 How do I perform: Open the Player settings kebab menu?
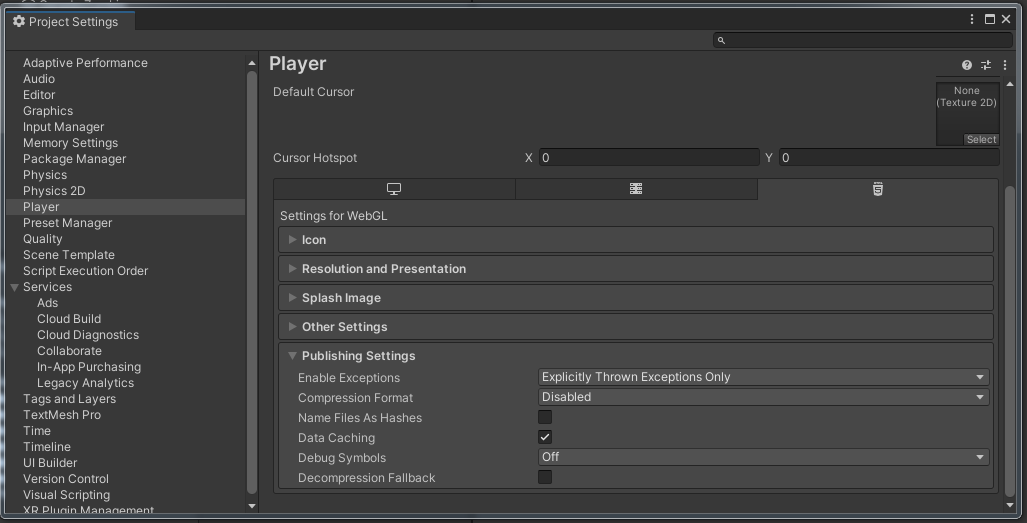(1005, 65)
